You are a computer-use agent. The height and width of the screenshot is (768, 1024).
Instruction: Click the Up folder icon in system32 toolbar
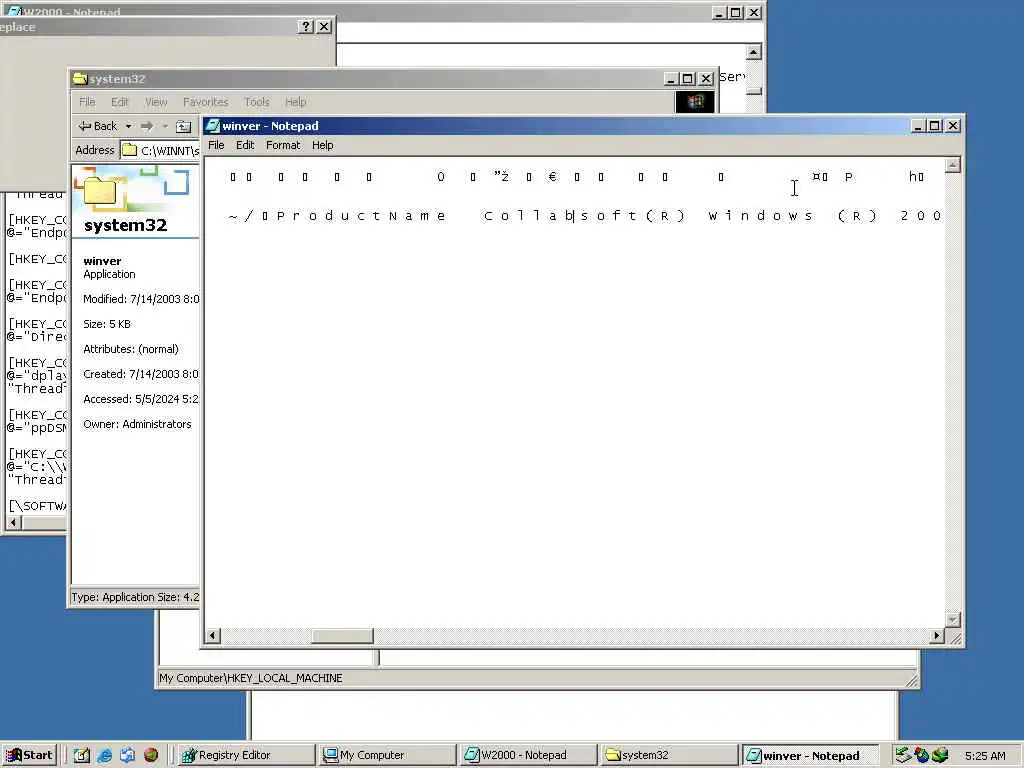pyautogui.click(x=184, y=126)
